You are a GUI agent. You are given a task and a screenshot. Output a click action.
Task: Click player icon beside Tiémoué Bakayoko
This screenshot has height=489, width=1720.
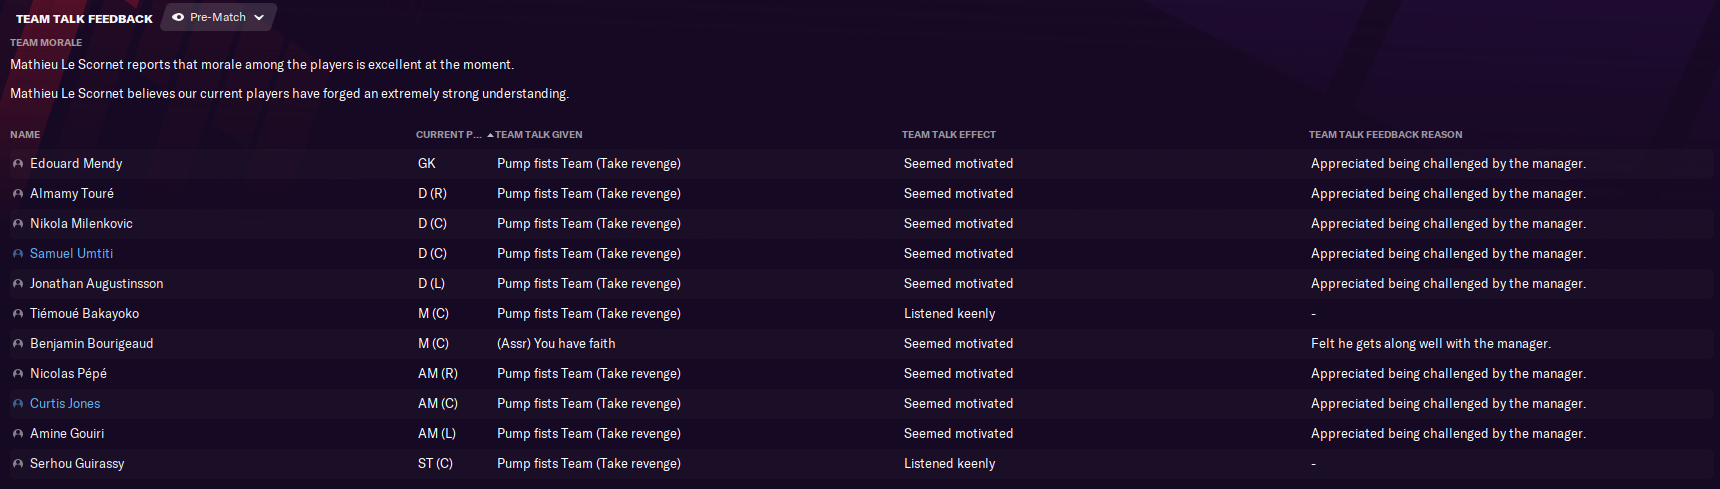tap(18, 314)
